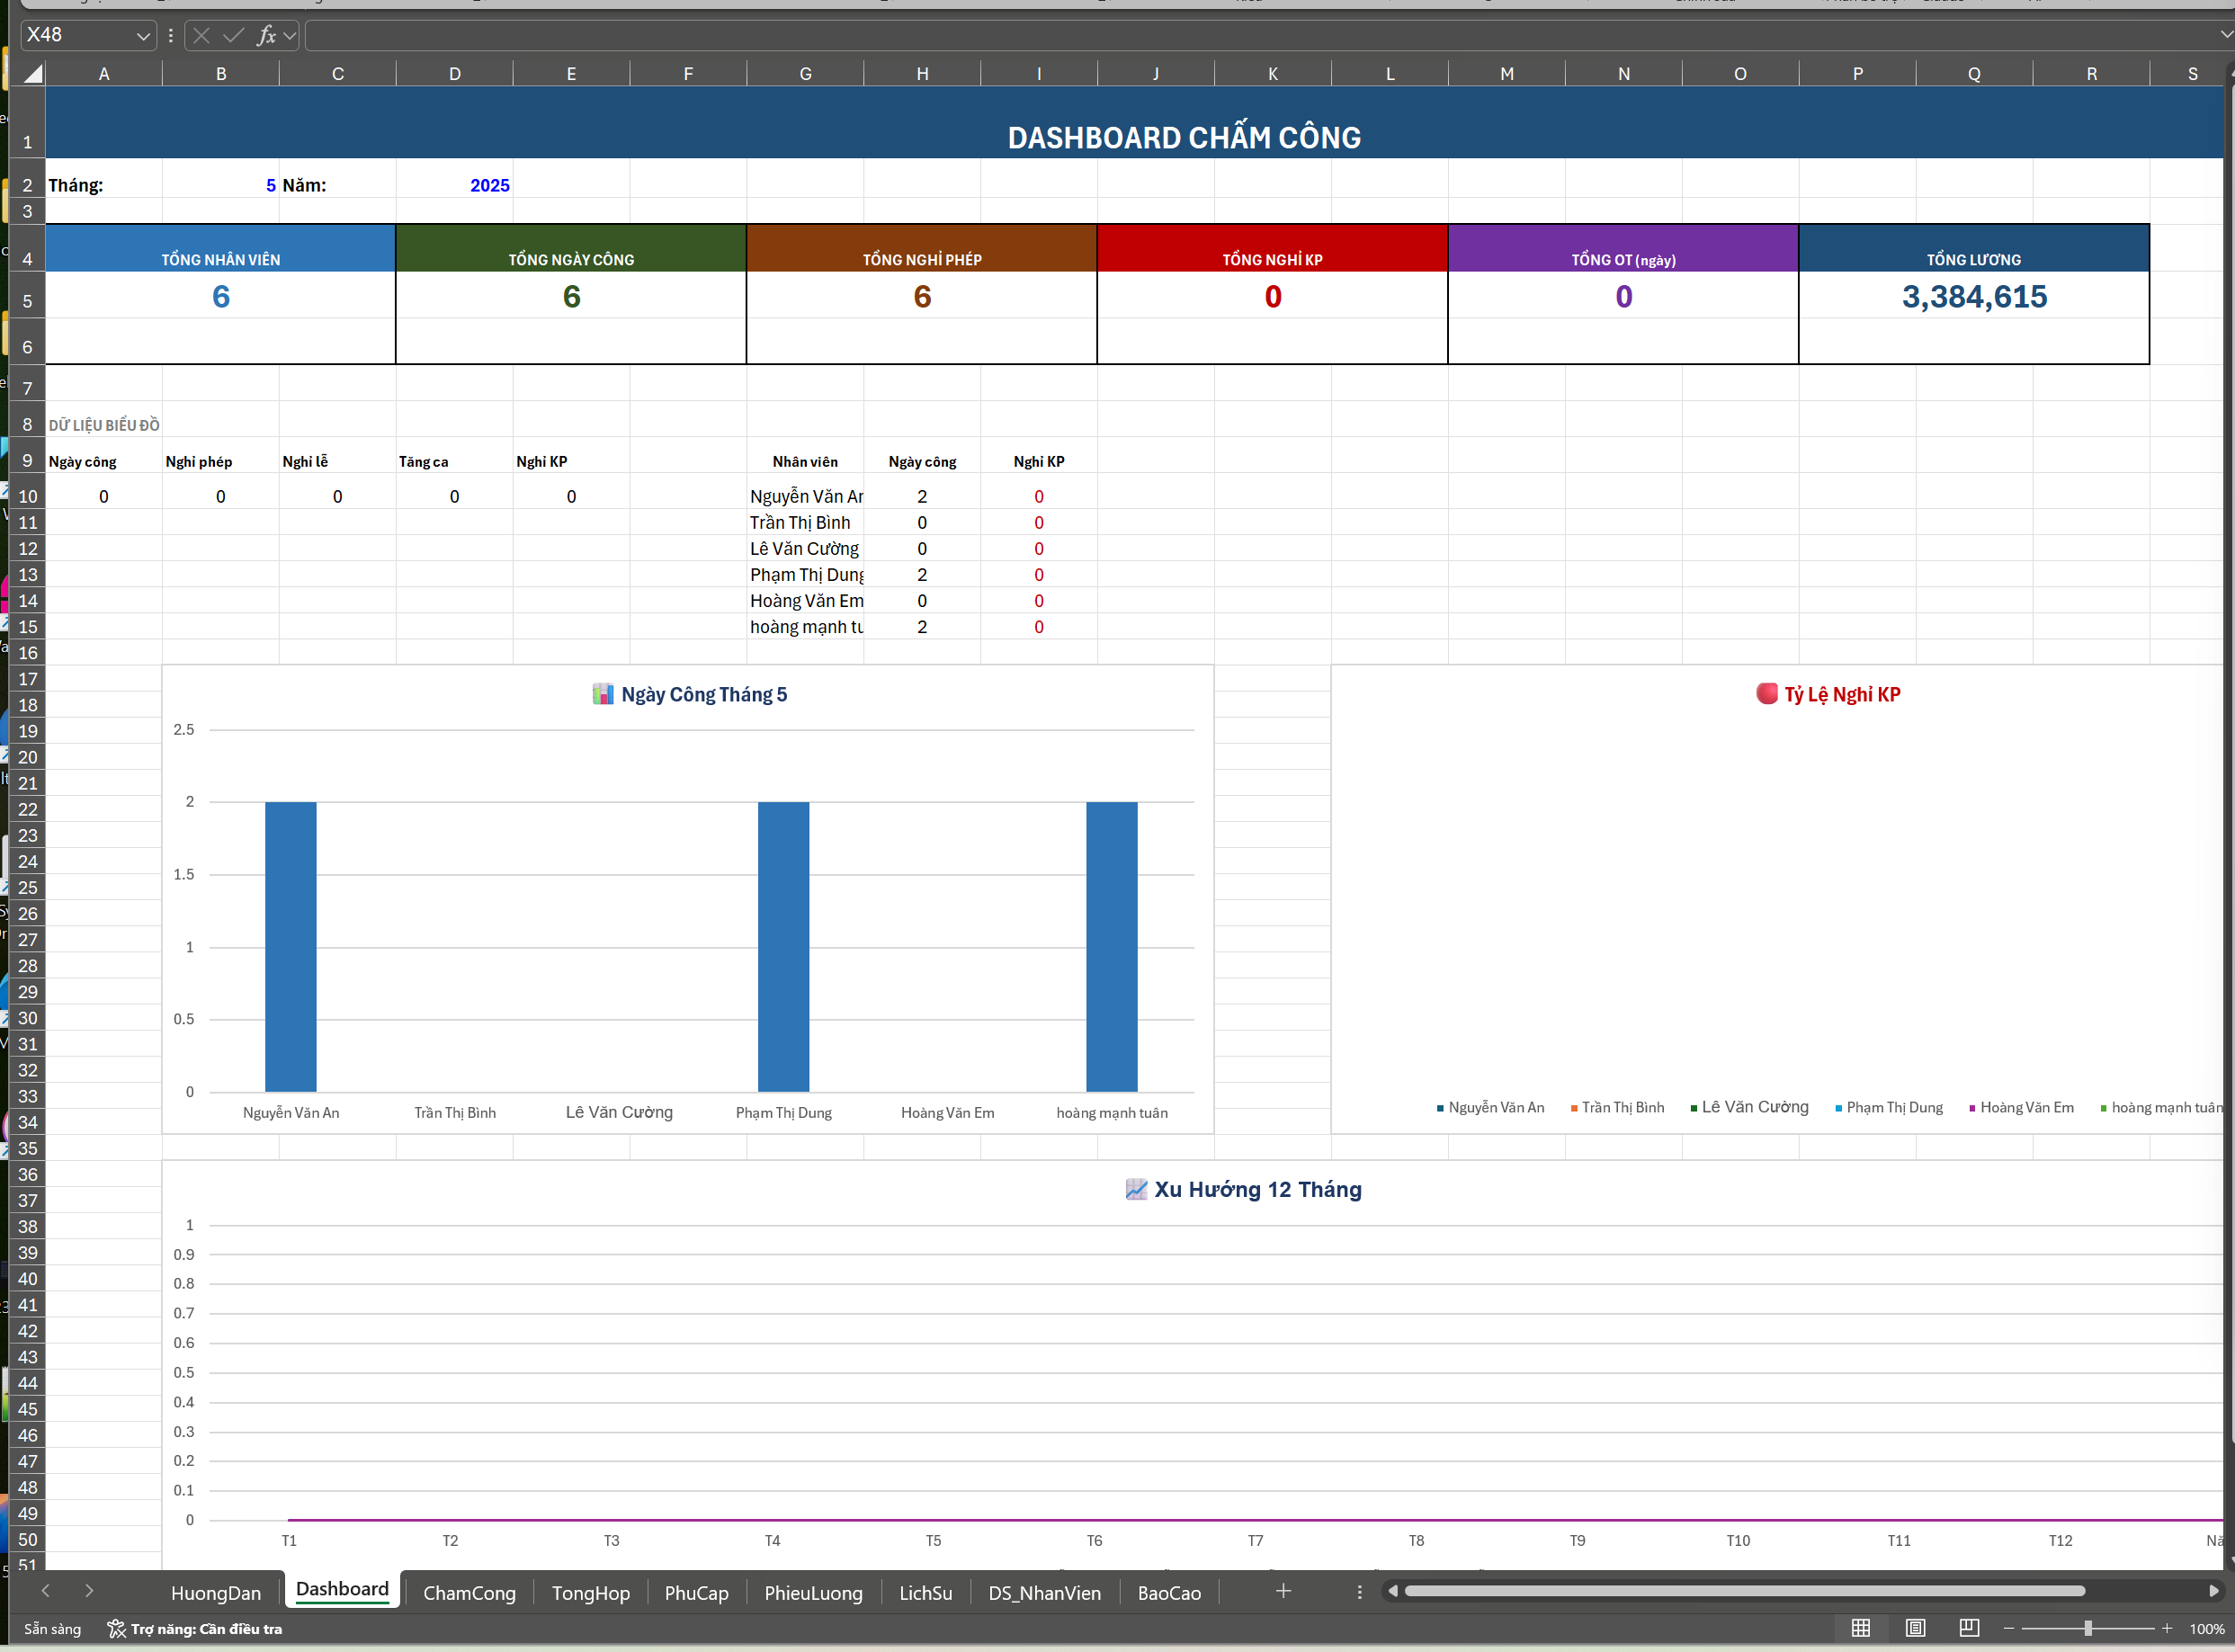Click the formula Cancel X icon

point(201,36)
